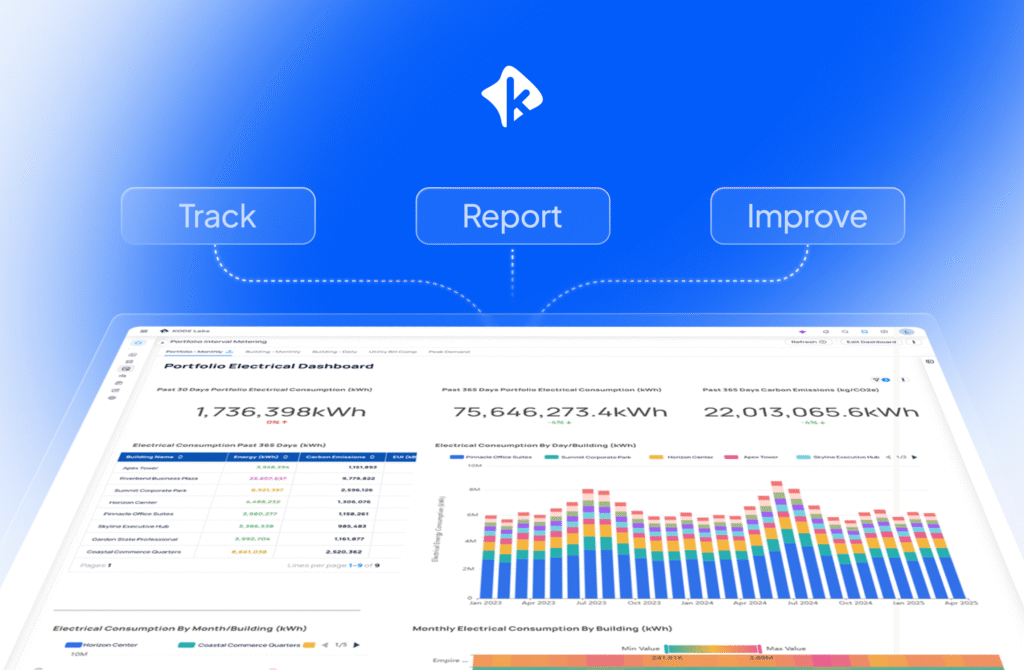This screenshot has width=1024, height=670.
Task: Toggle Summit Corporate Park legend swatch
Action: [551, 457]
